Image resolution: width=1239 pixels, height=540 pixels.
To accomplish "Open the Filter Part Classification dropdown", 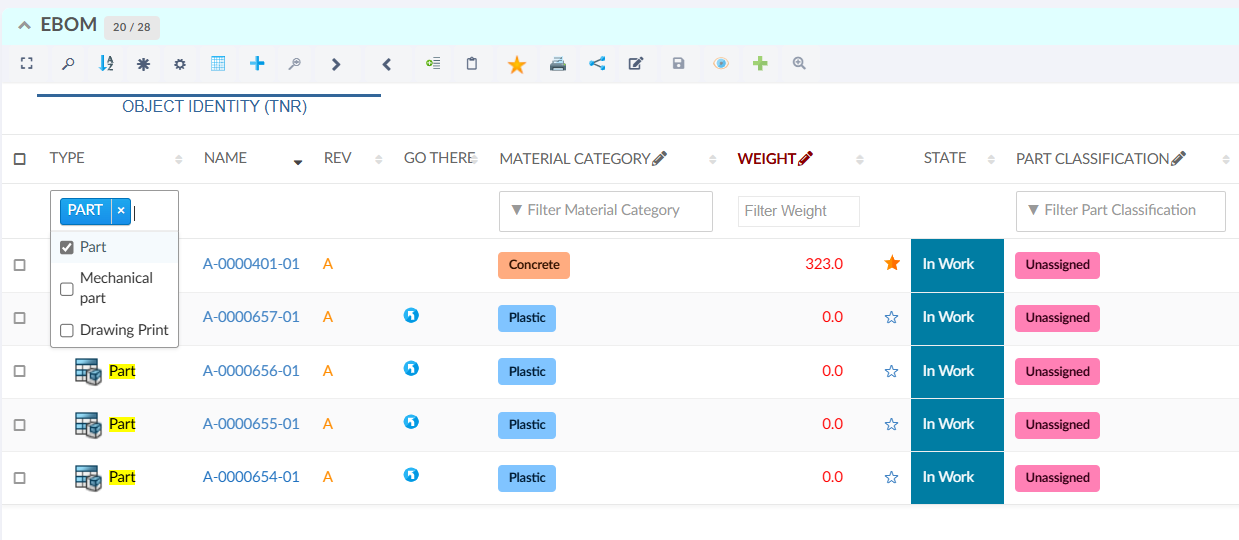I will coord(1120,211).
